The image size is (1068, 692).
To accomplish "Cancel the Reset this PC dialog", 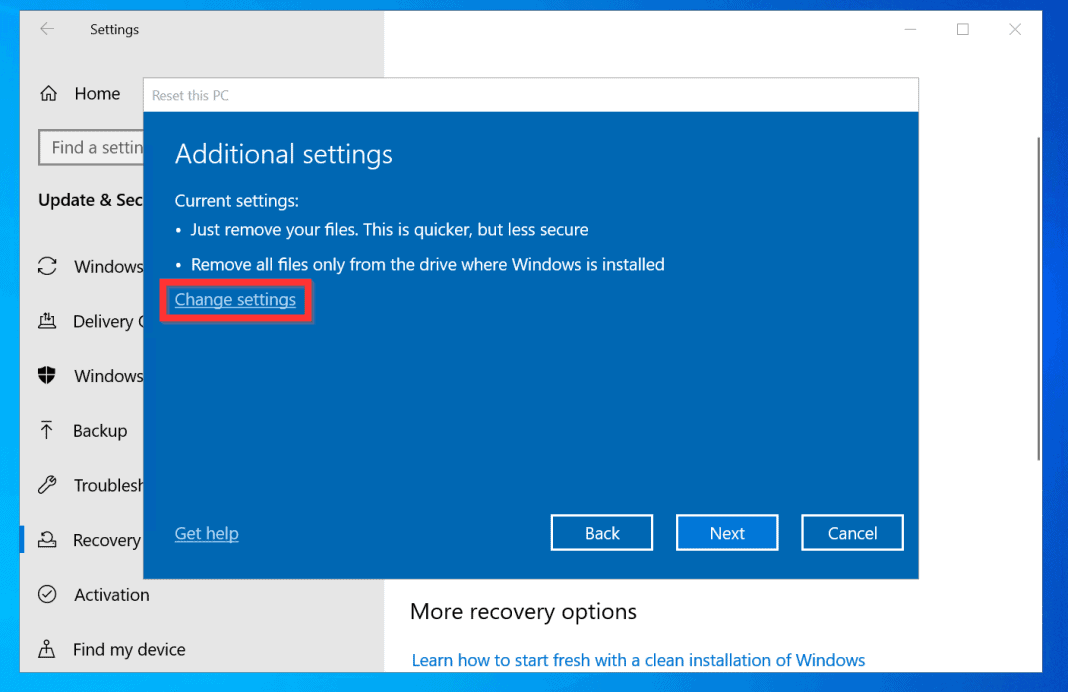I will (852, 533).
